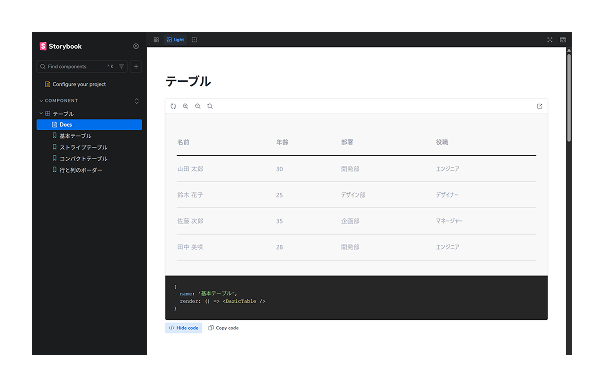The height and width of the screenshot is (387, 604).
Task: Zoom in the story preview
Action: coord(185,106)
